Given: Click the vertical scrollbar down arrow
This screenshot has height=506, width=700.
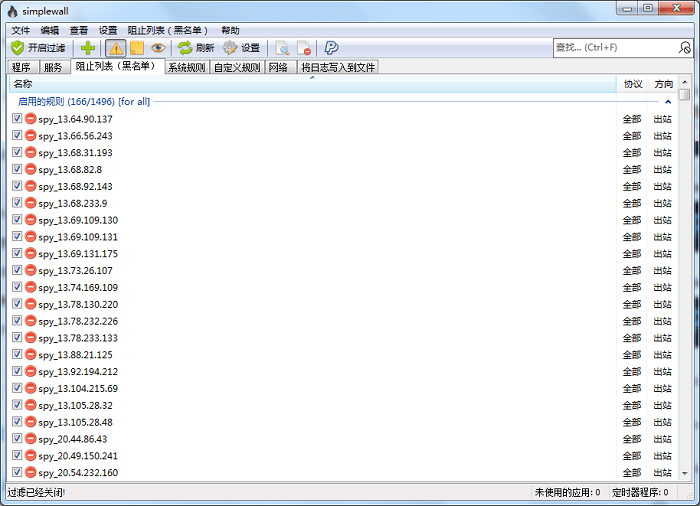Looking at the screenshot, I should 684,476.
